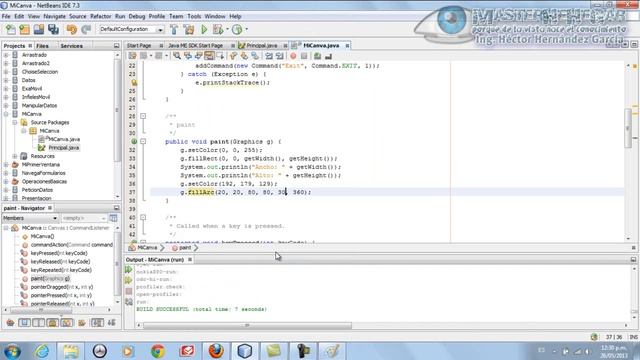Expand the ChoiseSeleccion project node

(6, 72)
